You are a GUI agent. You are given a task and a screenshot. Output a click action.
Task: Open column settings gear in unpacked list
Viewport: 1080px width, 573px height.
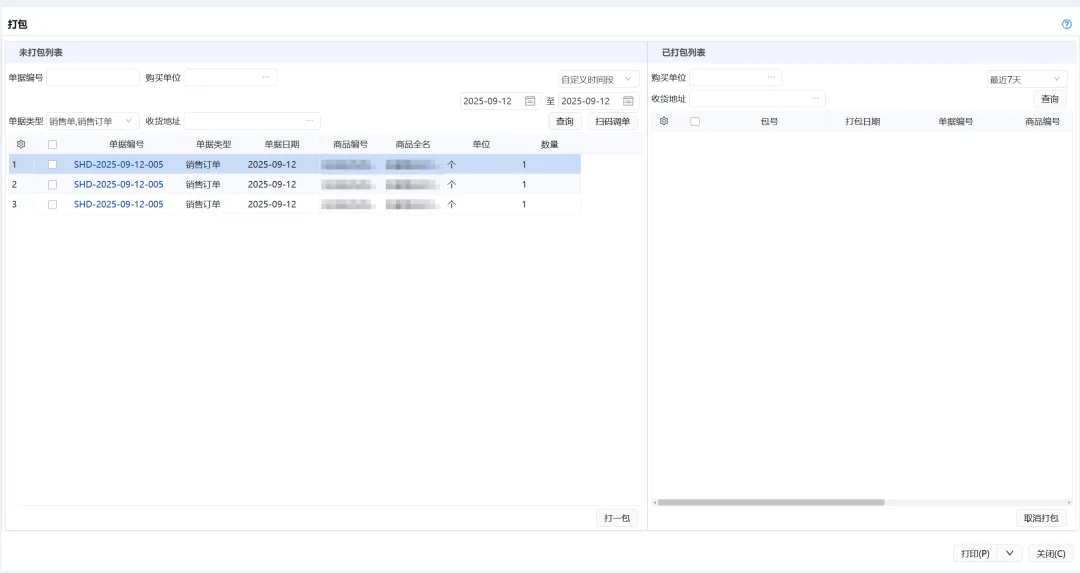click(21, 144)
